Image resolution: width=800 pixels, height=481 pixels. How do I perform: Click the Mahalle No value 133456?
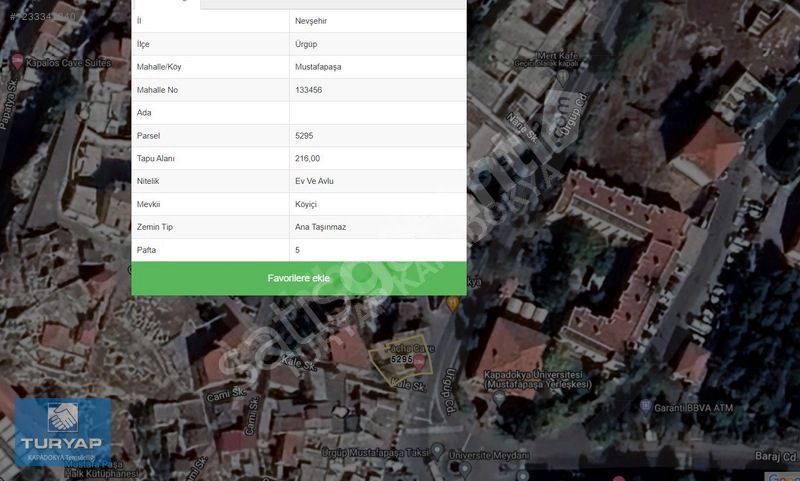(309, 90)
